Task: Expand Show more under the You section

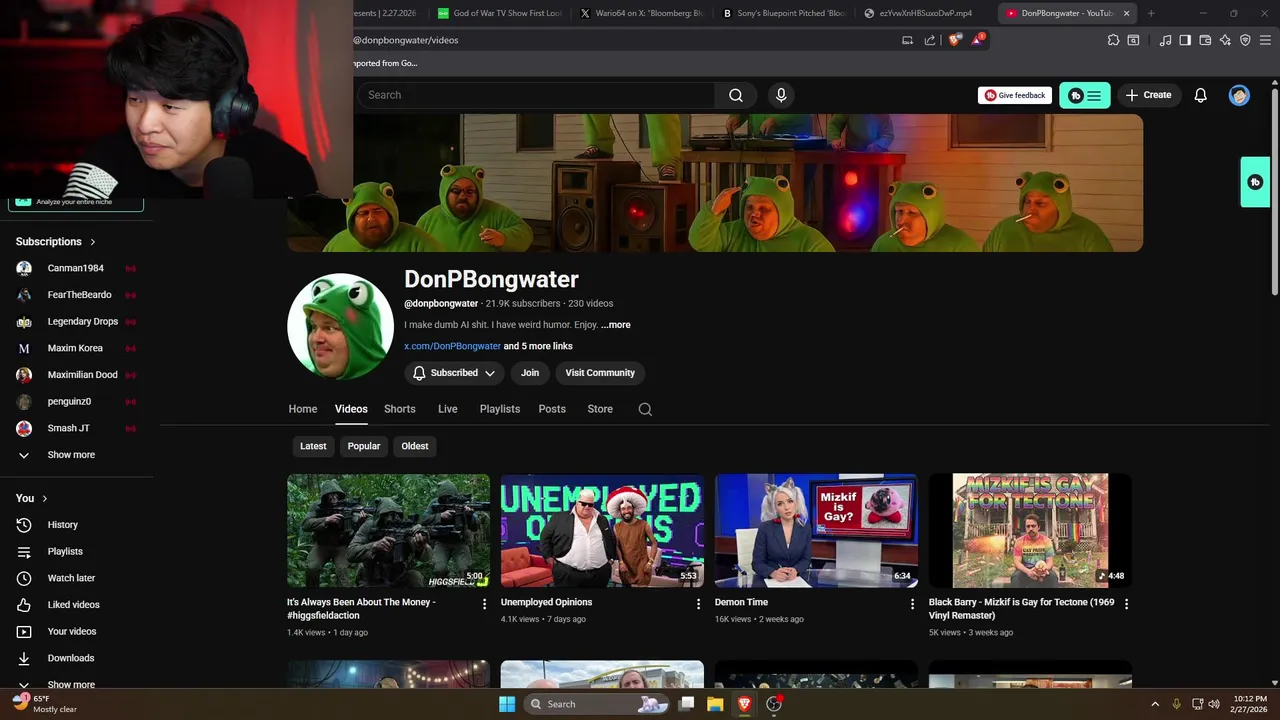Action: click(71, 685)
